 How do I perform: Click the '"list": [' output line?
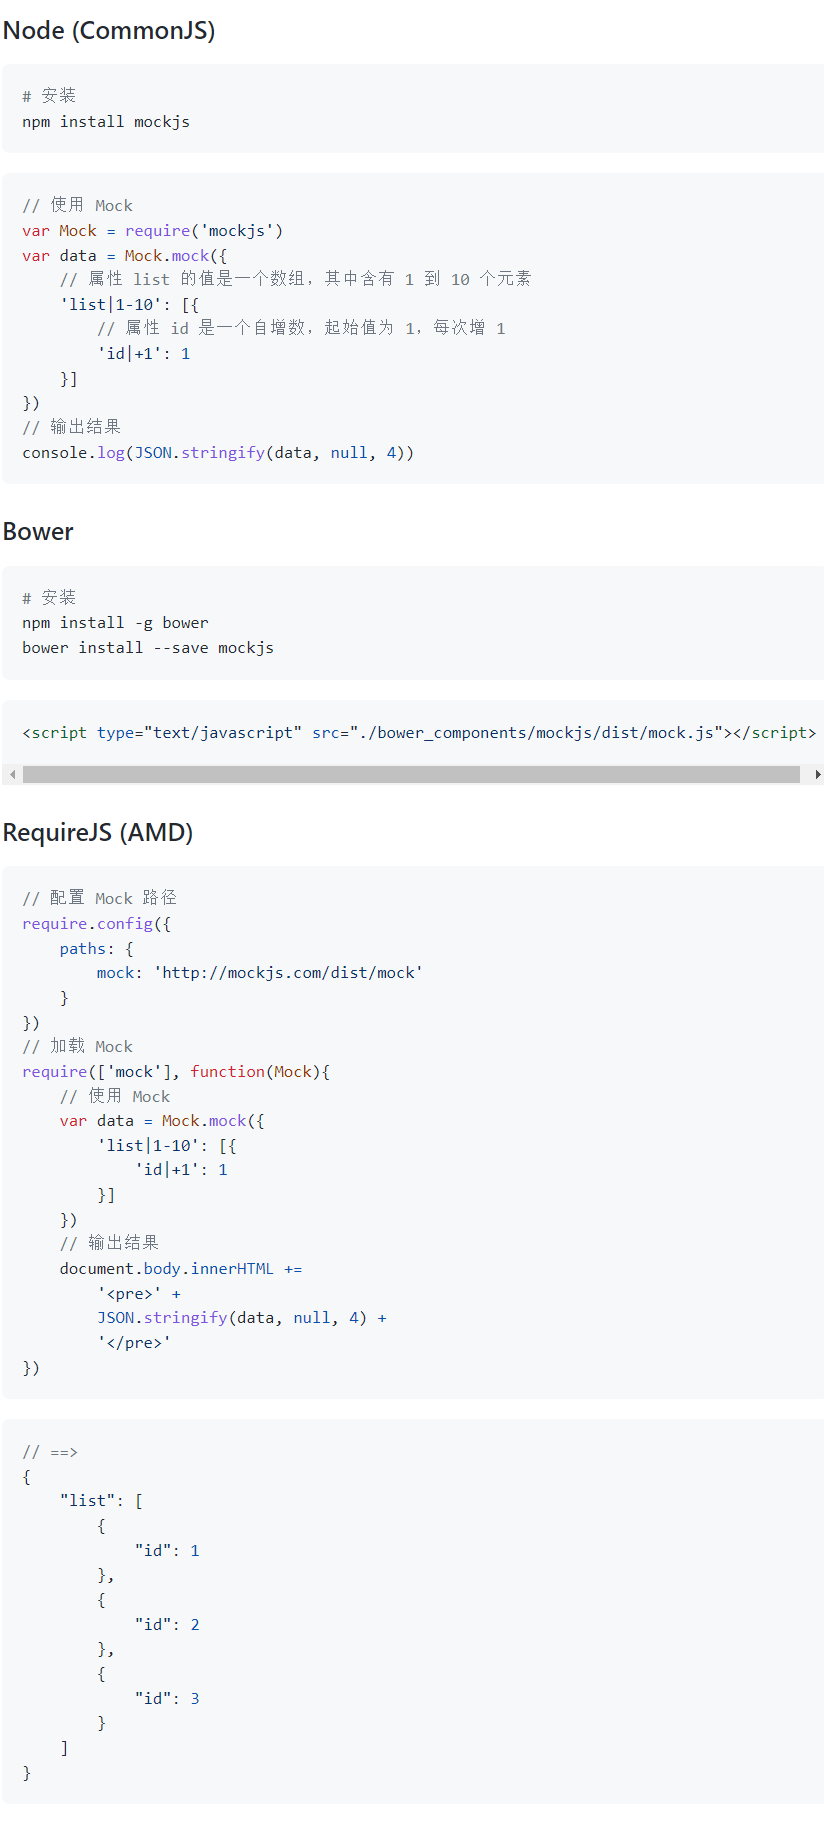[101, 1501]
